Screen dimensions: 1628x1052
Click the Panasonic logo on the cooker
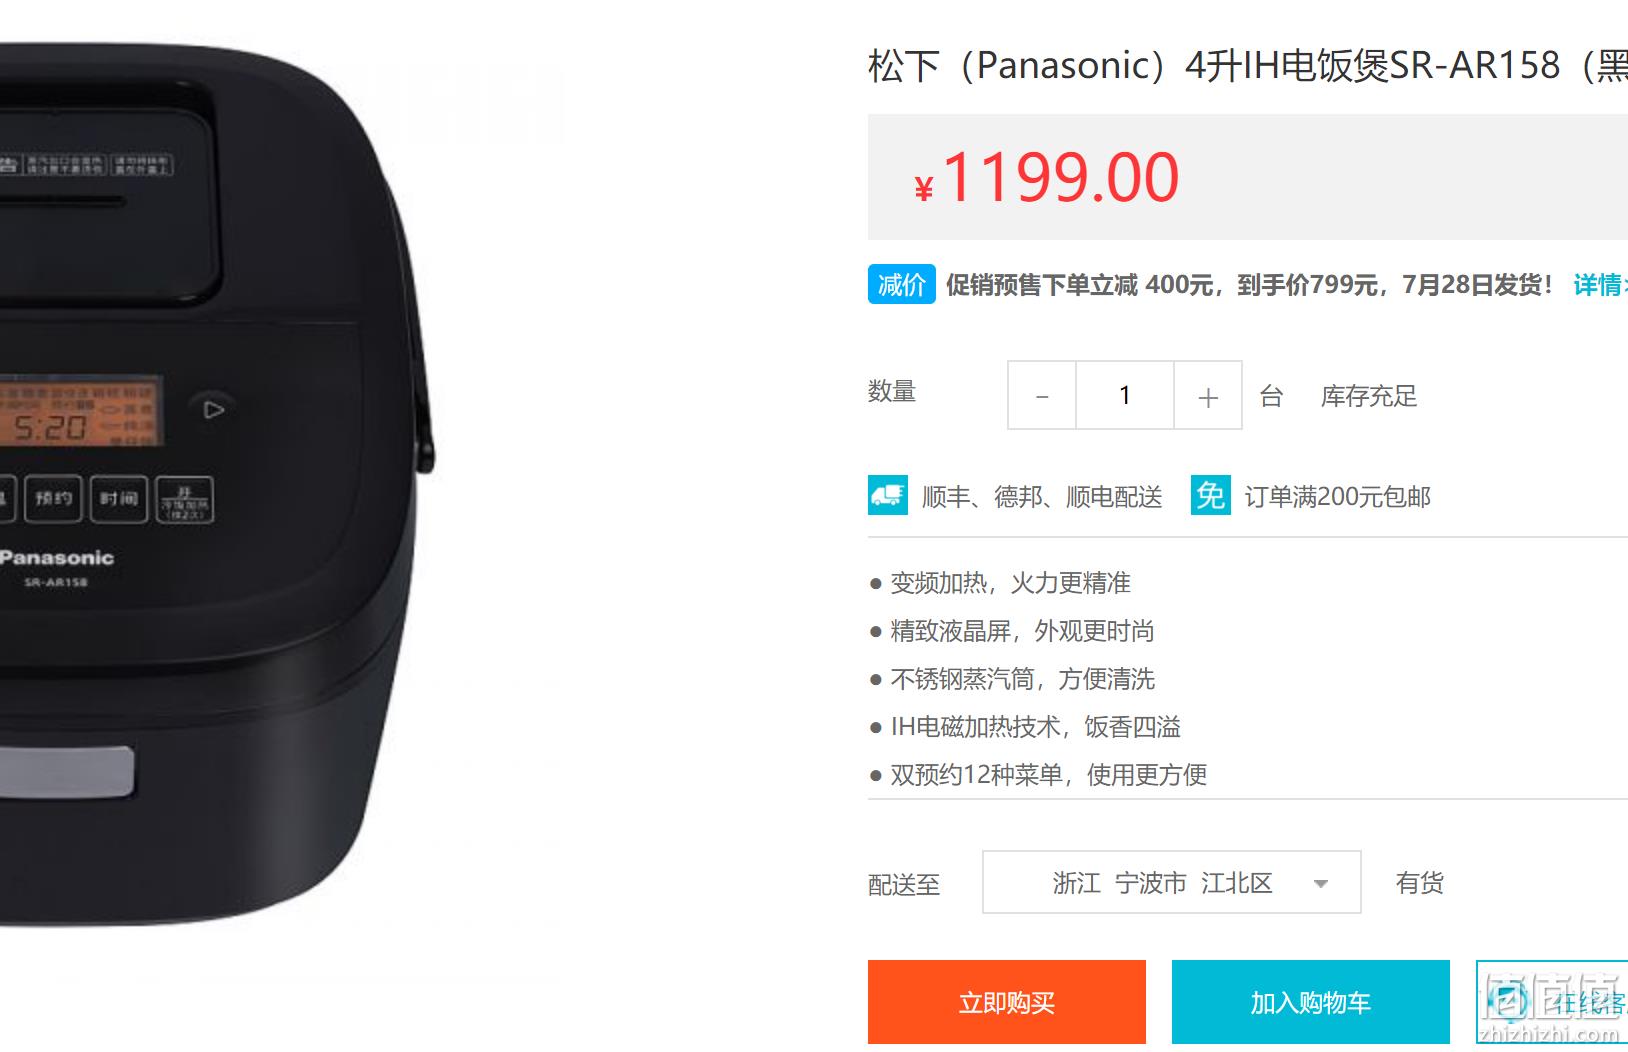57,558
